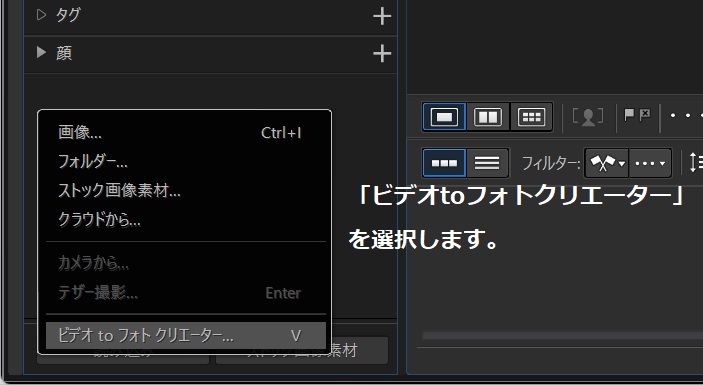The image size is (703, 385).
Task: Select filmstrip thumbnail browser mode
Action: (x=444, y=163)
